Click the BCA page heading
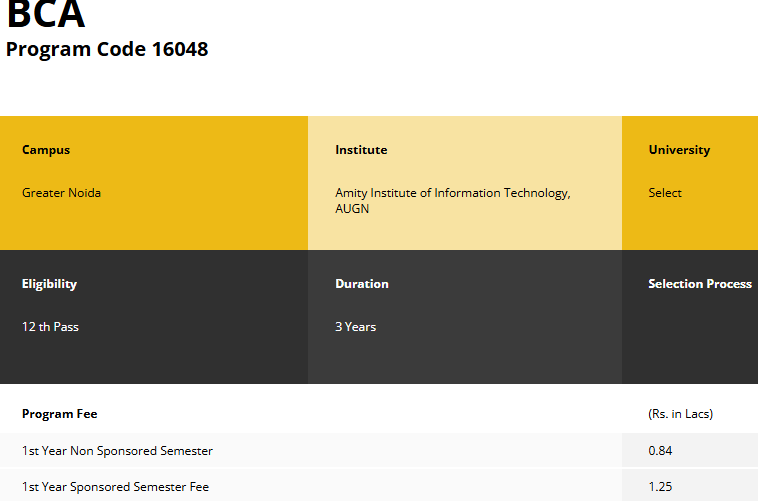 click(x=46, y=14)
